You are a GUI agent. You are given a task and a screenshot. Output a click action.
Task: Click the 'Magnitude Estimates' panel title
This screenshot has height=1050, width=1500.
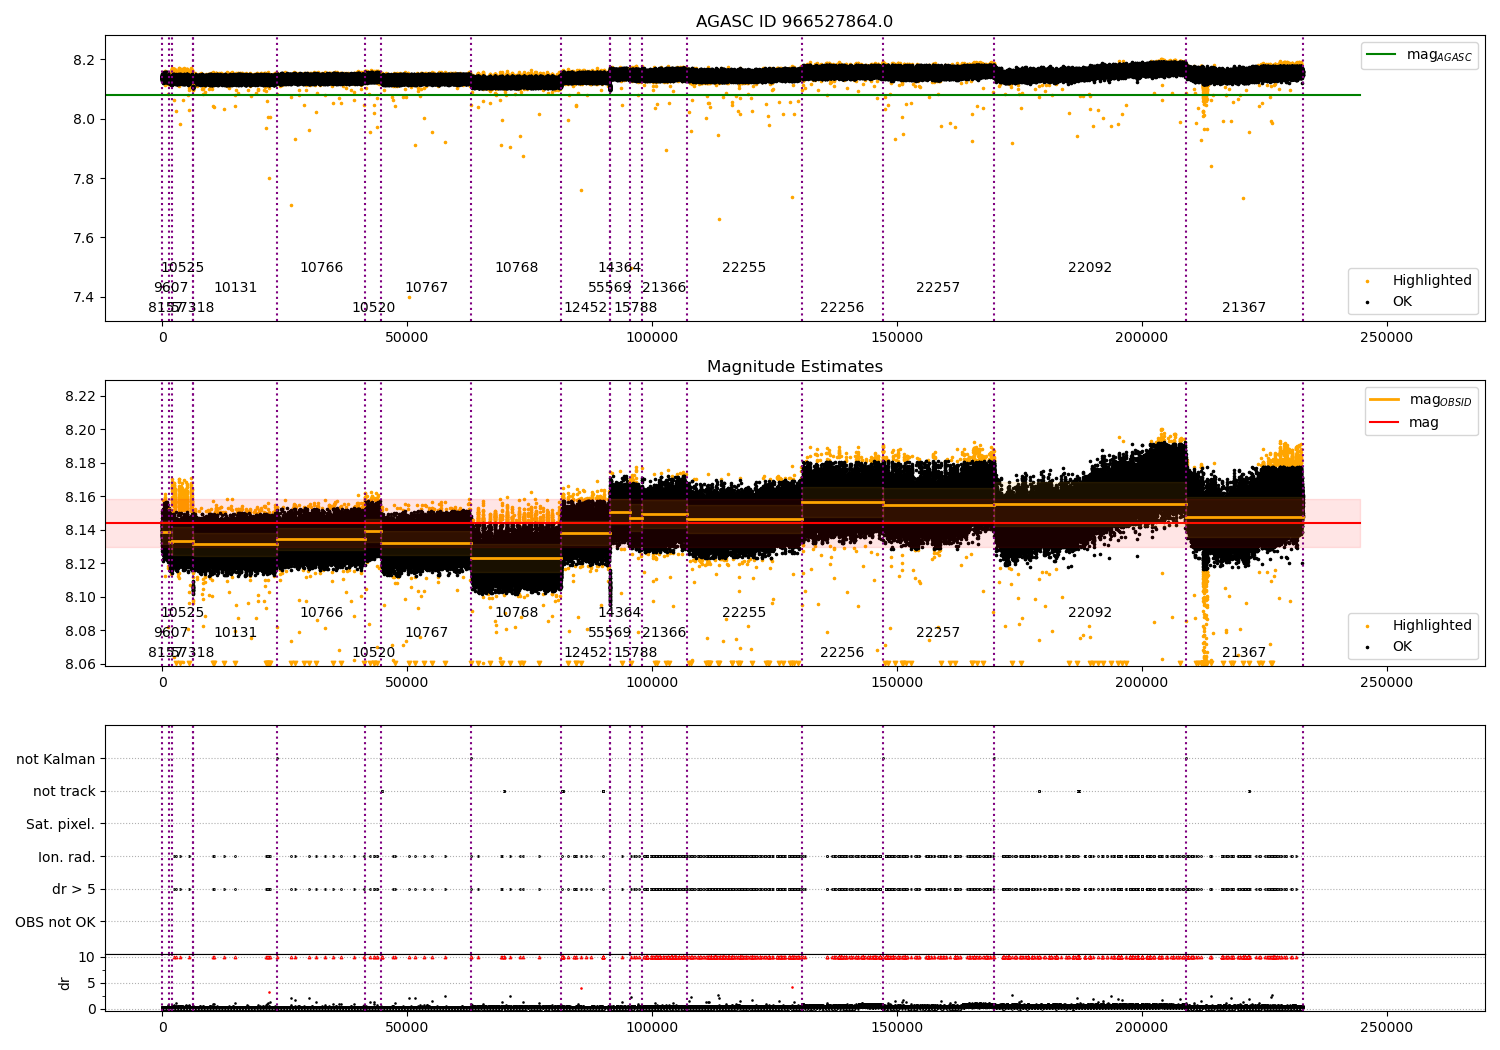point(794,367)
